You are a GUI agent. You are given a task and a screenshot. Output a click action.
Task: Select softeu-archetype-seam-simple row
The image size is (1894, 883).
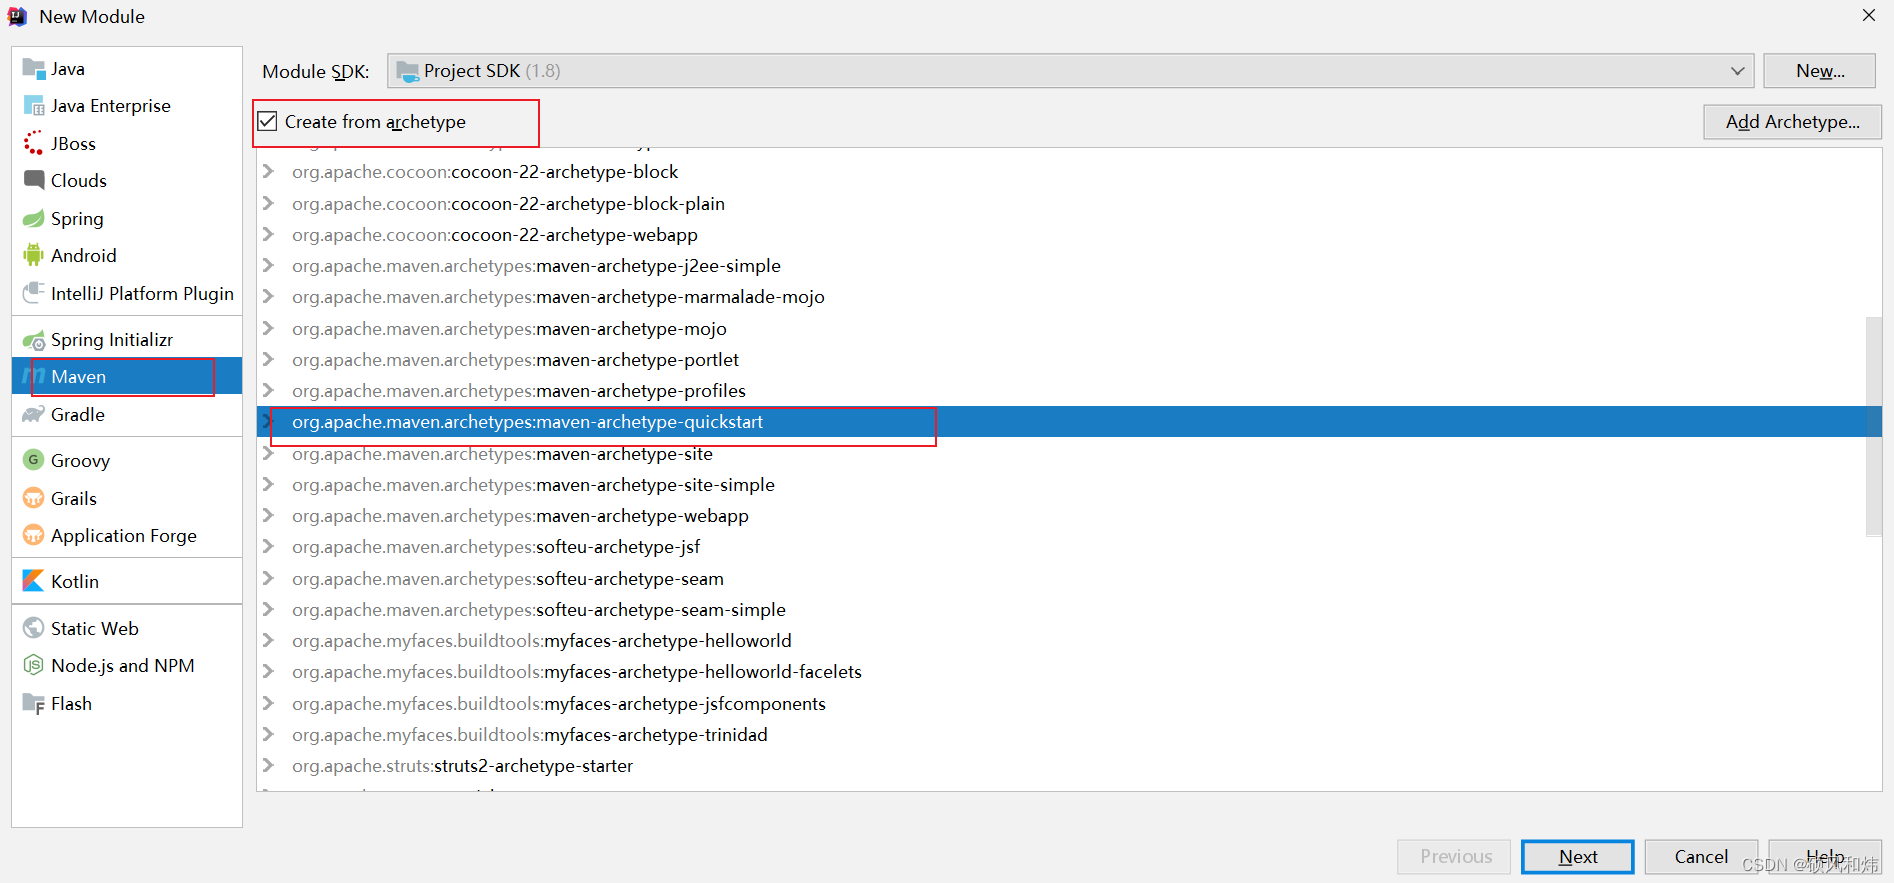coord(1070,609)
